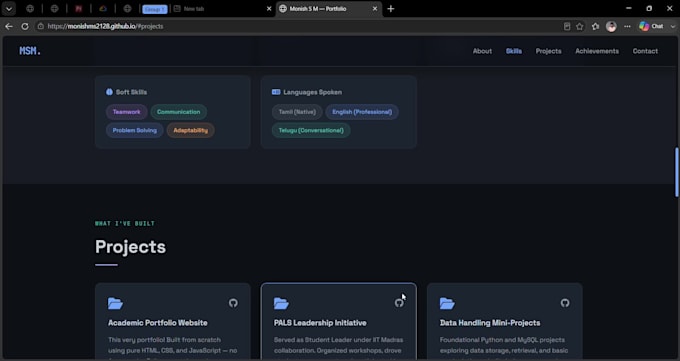This screenshot has width=680, height=361.
Task: Open the browser profile avatar
Action: 611,26
